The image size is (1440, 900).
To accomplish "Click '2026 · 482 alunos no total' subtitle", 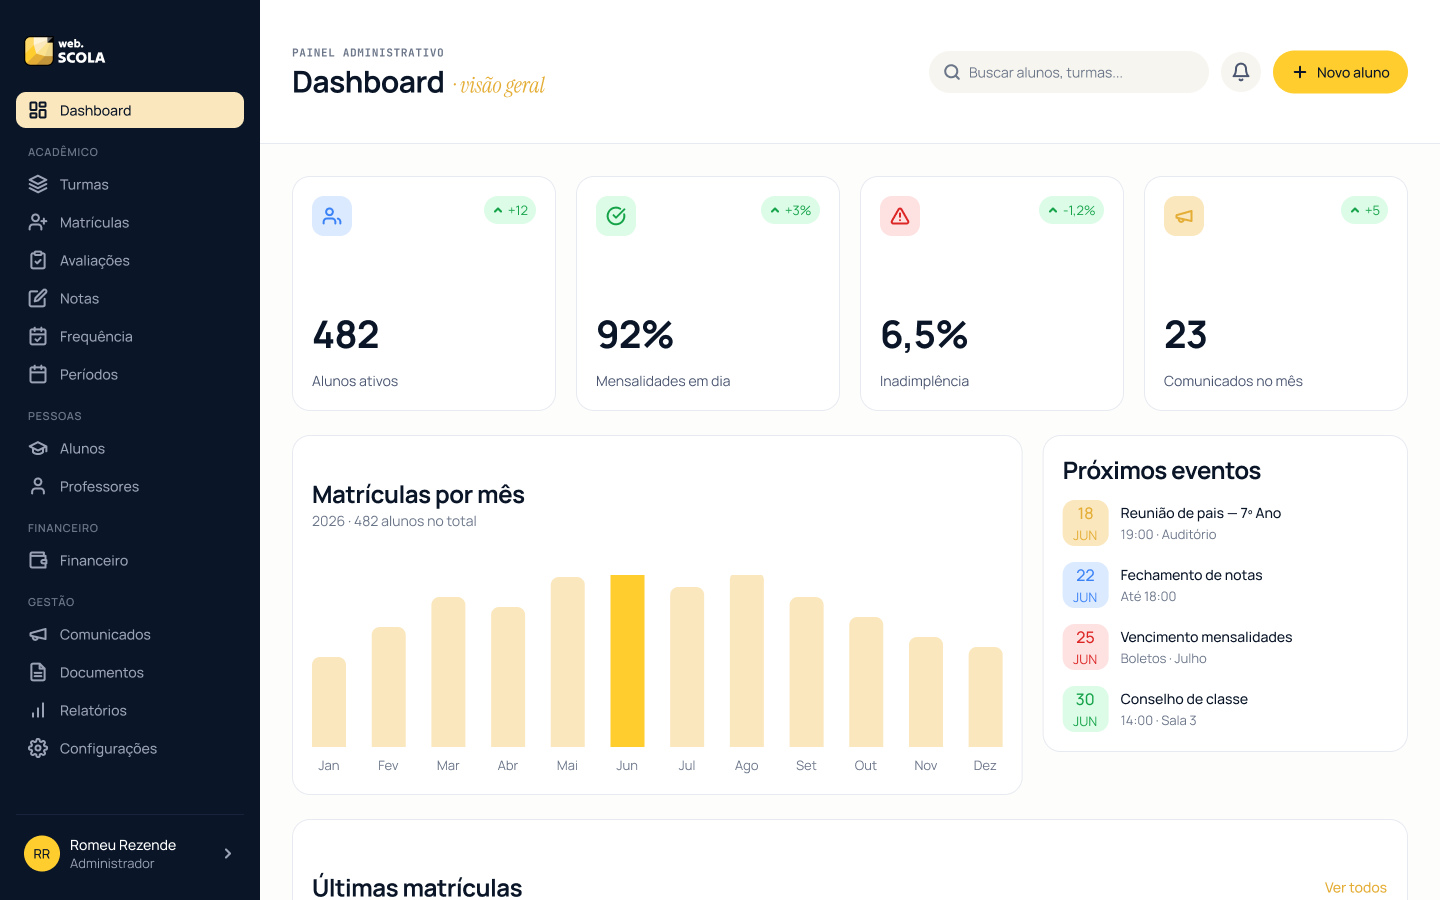I will 394,521.
